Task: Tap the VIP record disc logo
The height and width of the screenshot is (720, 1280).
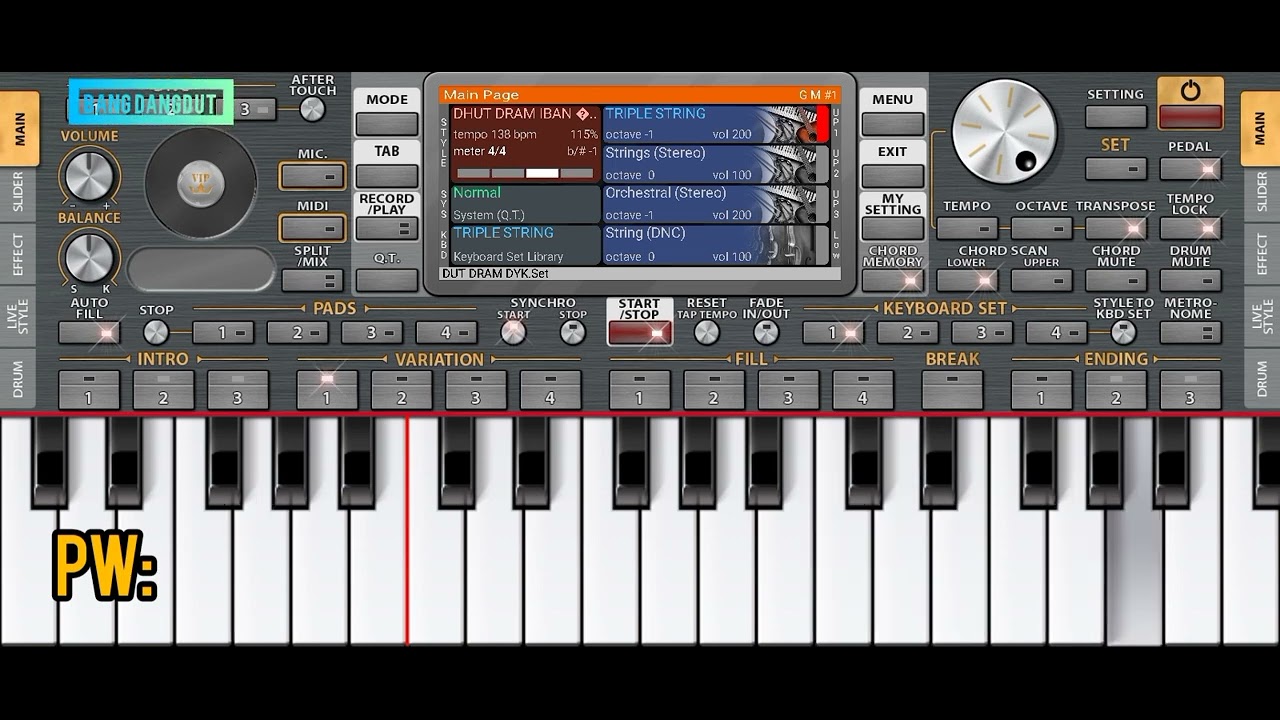Action: pos(201,183)
